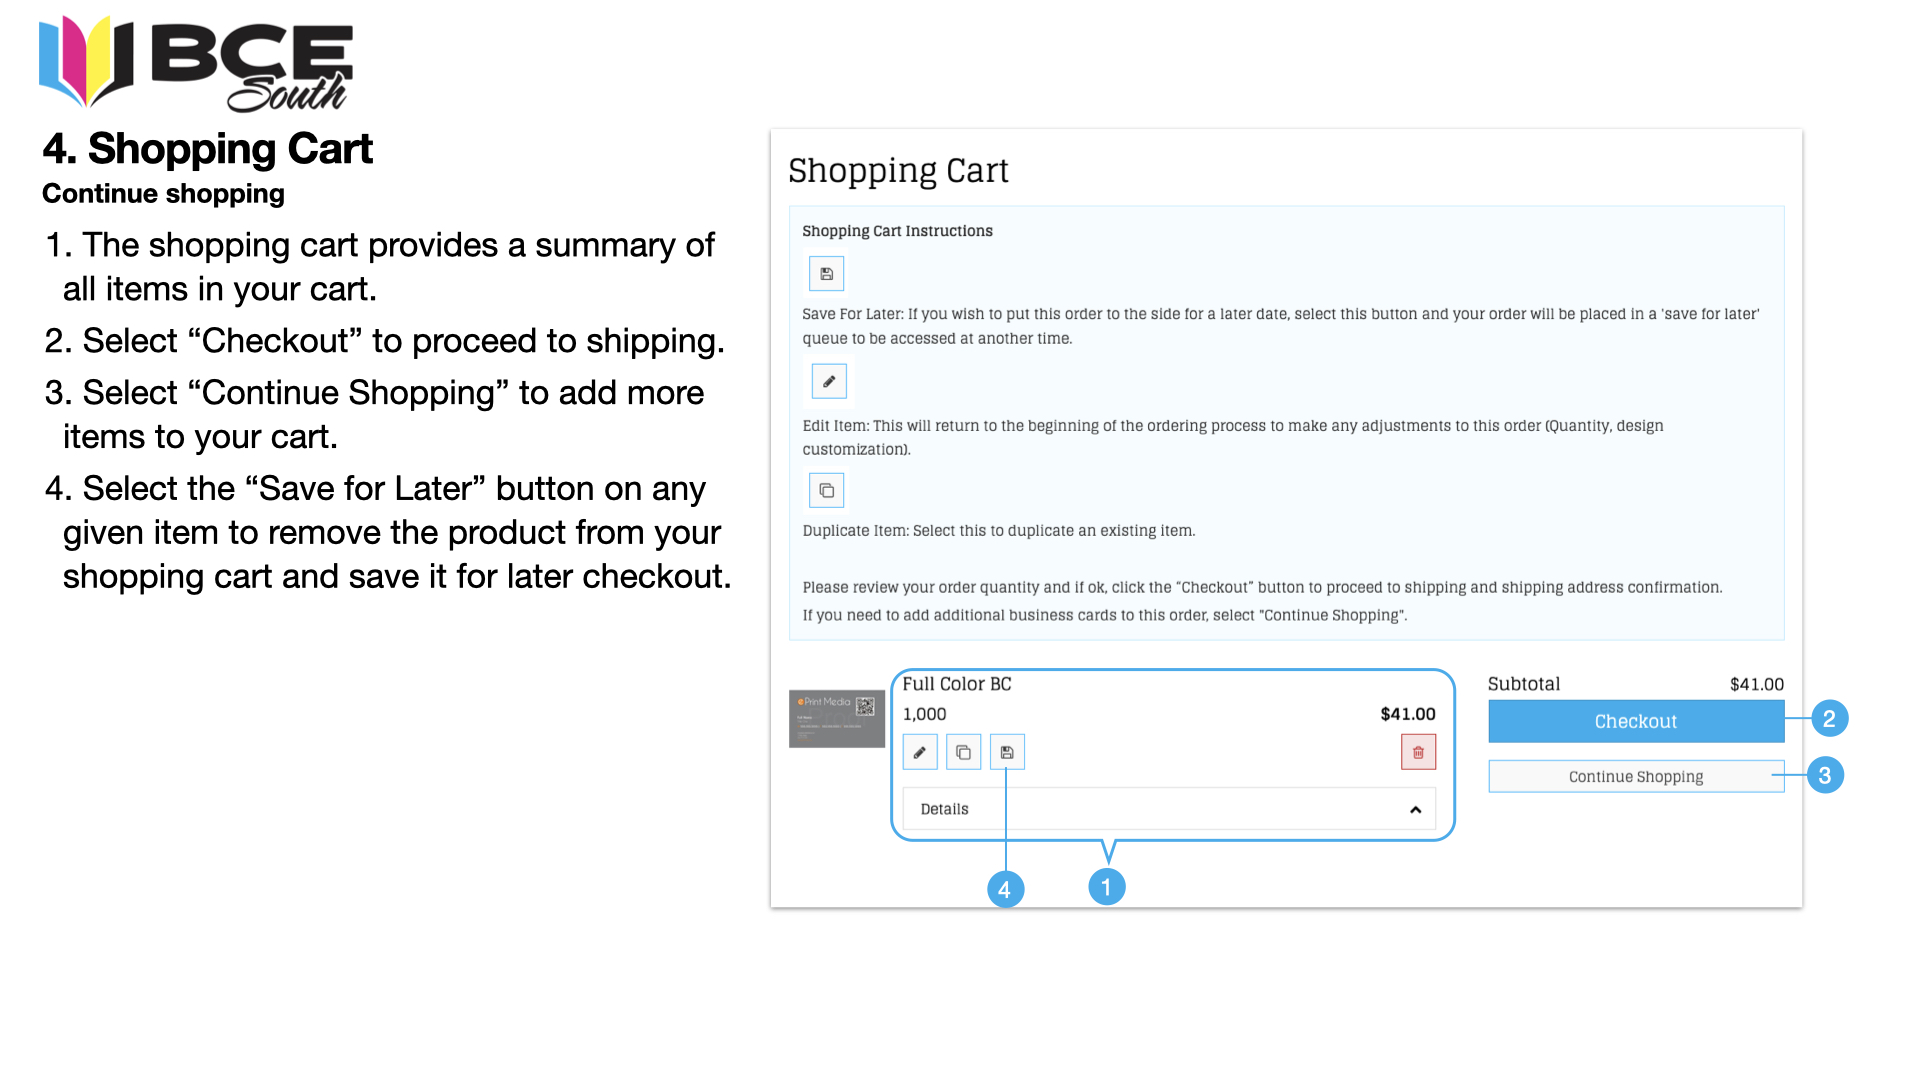This screenshot has width=1920, height=1080.
Task: Click the Subtotal amount $41.00
Action: click(1757, 684)
